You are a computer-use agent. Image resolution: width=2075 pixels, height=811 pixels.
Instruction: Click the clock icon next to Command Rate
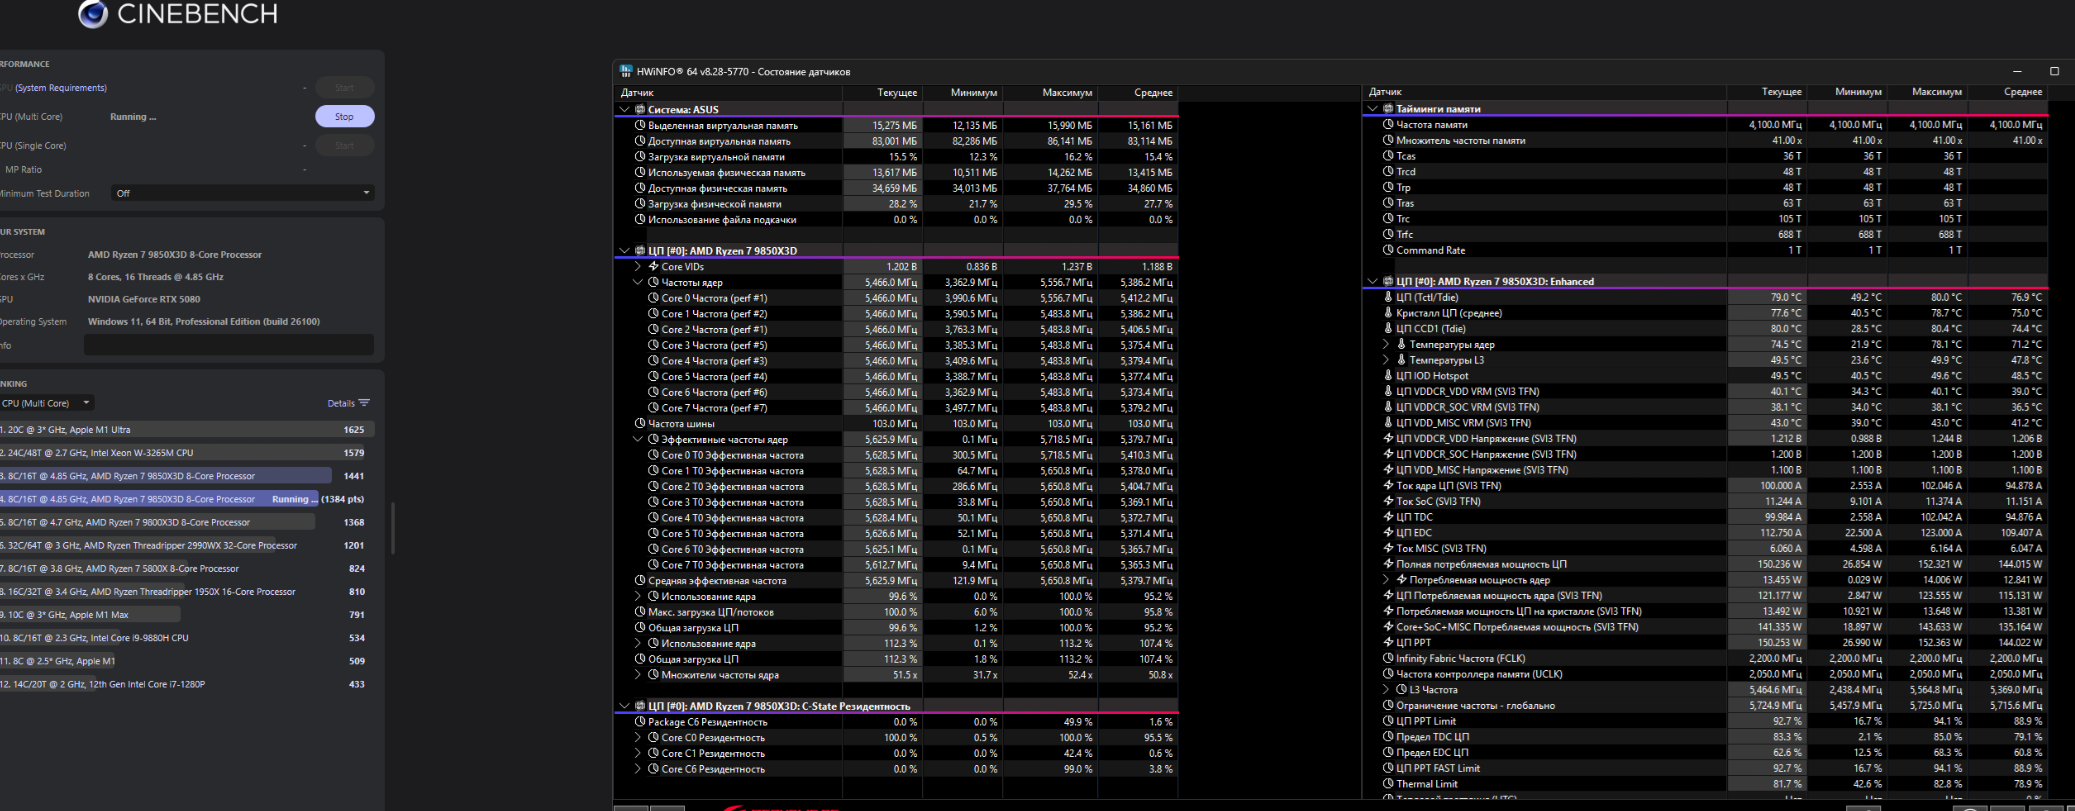tap(1388, 250)
